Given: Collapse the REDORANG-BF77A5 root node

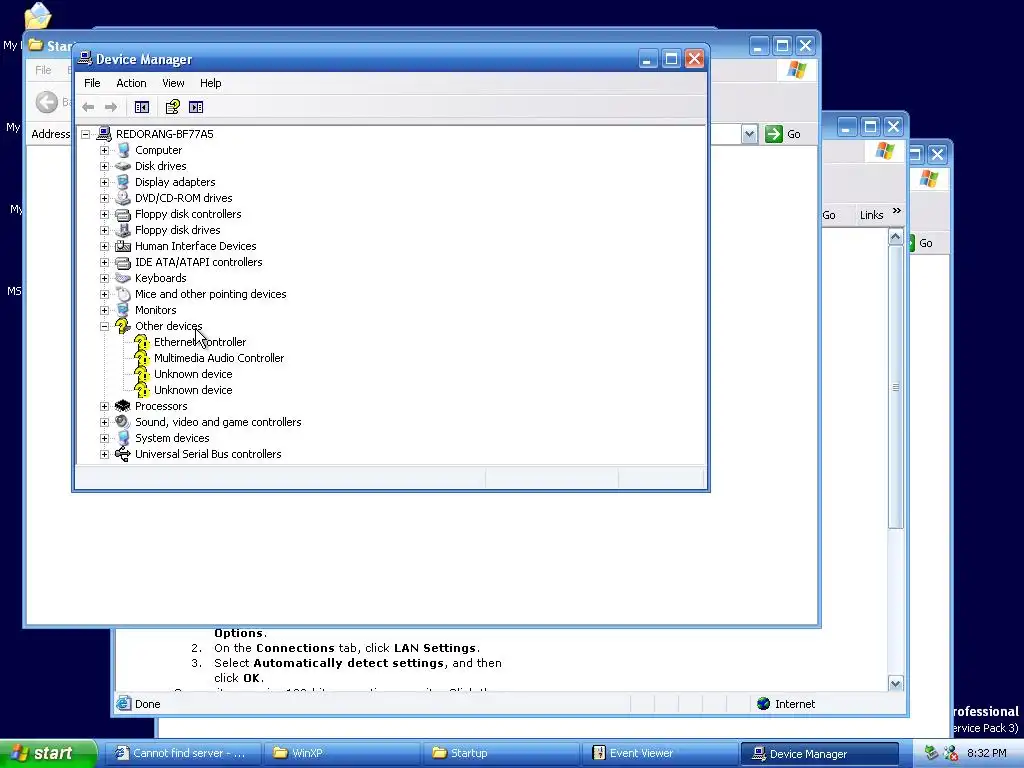Looking at the screenshot, I should click(86, 134).
